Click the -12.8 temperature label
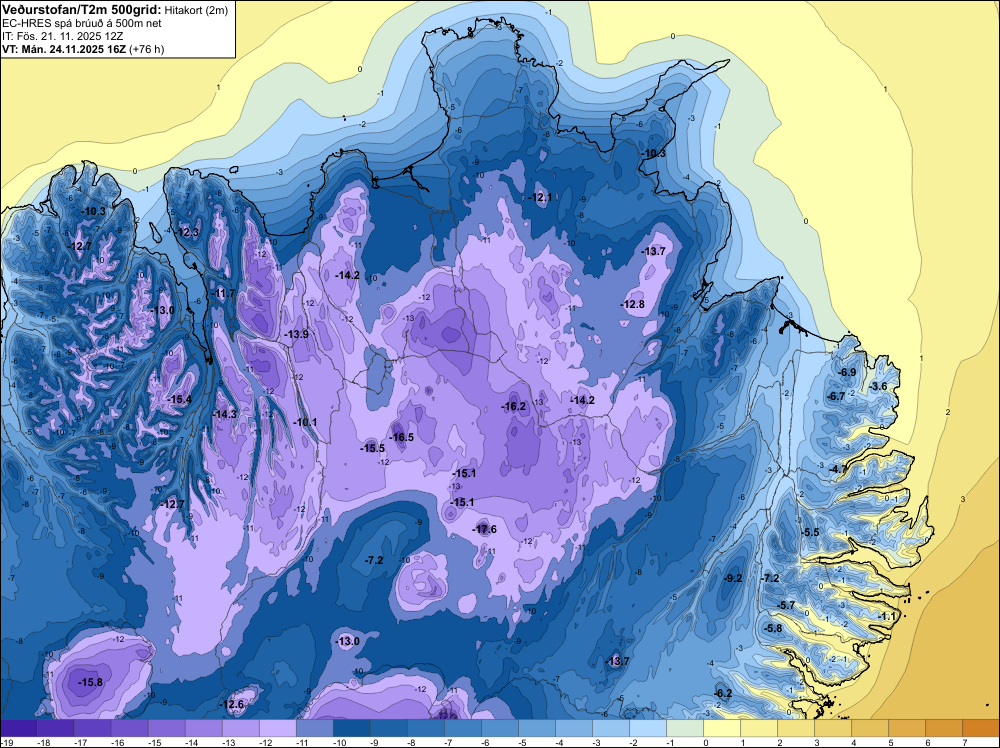This screenshot has height=748, width=1000. tap(633, 304)
